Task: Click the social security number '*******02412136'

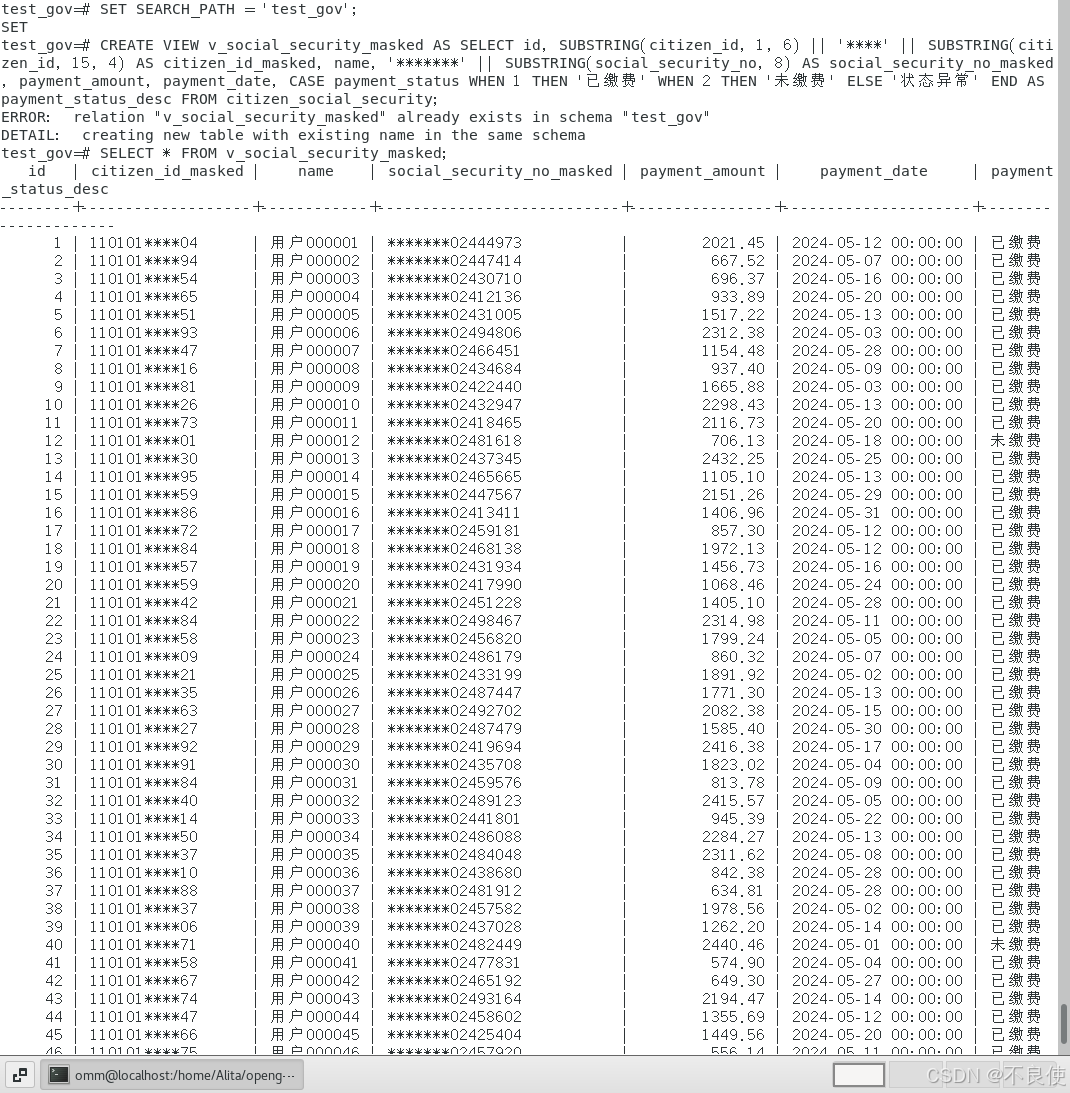Action: [454, 297]
